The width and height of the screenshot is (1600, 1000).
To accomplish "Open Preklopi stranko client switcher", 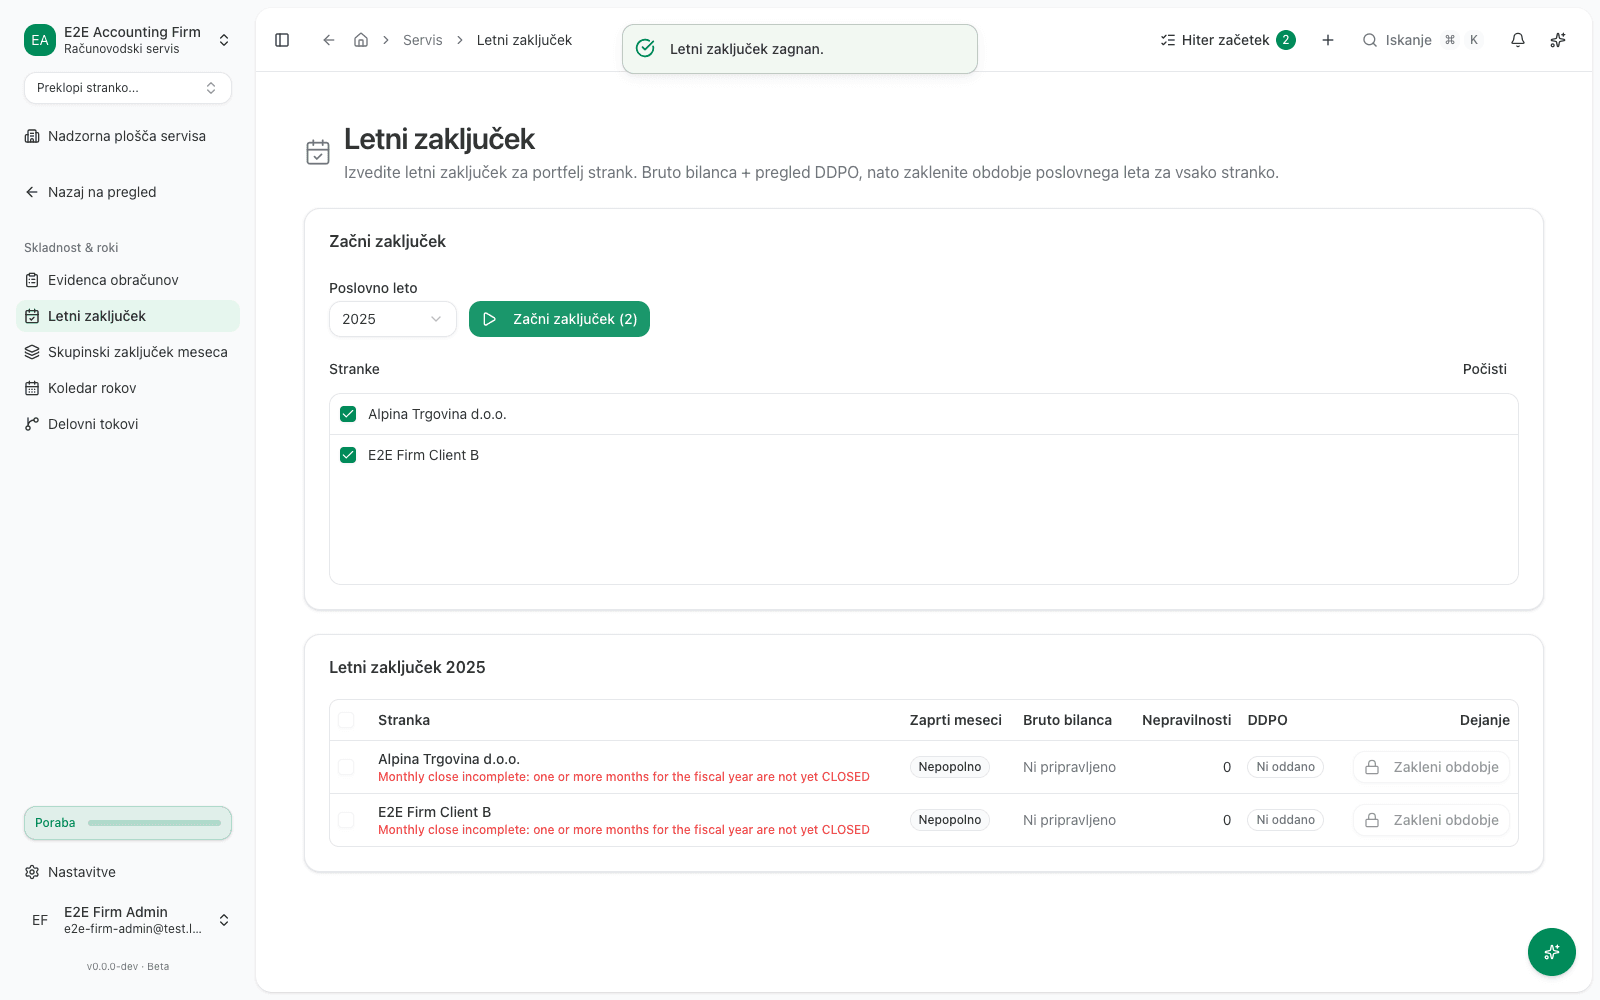I will (x=128, y=88).
